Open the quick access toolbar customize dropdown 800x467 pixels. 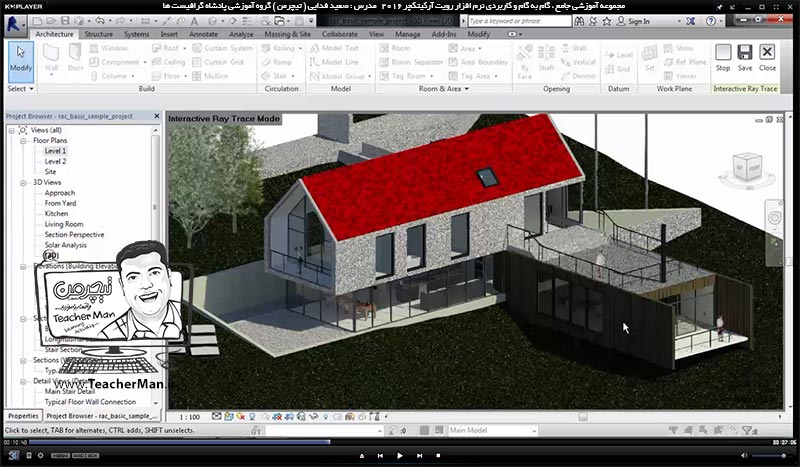click(x=311, y=21)
